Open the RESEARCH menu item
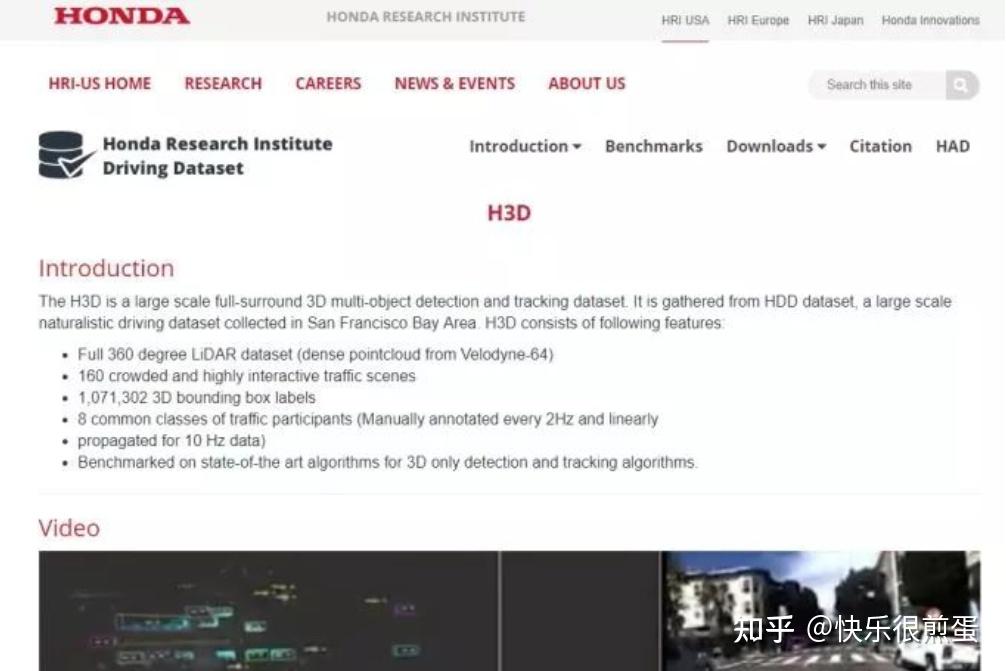 tap(222, 84)
